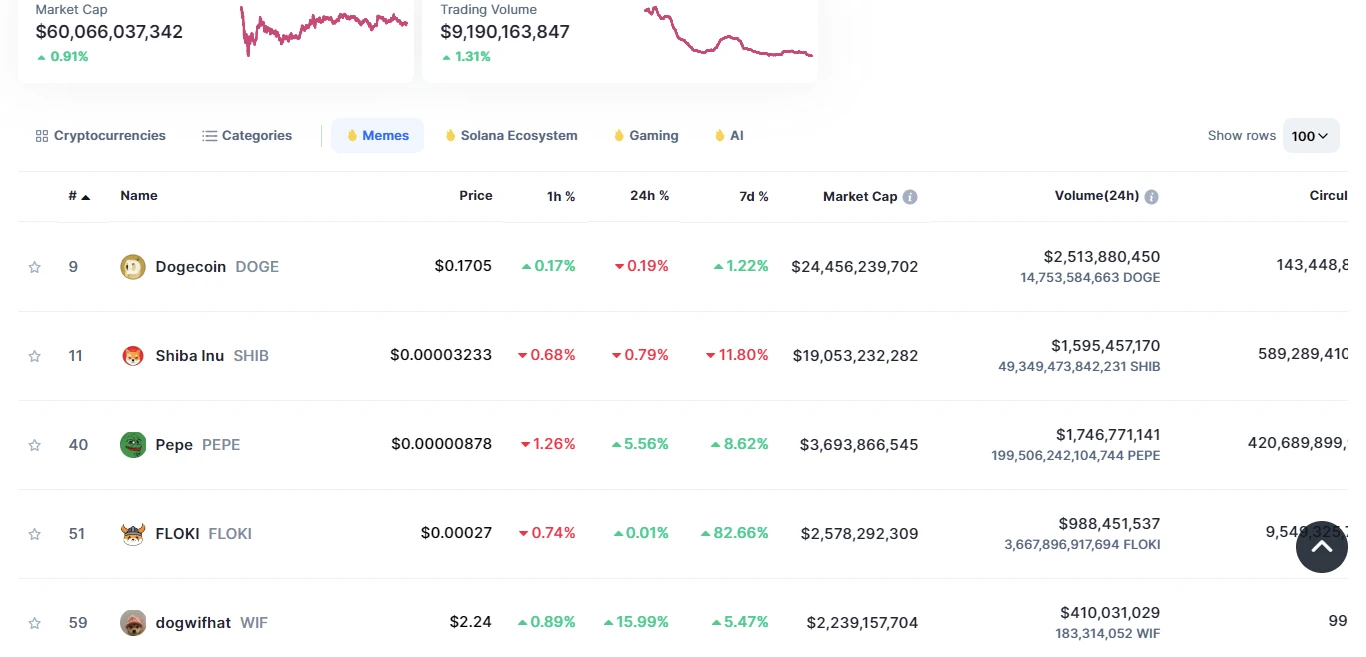Expand the Show rows 100 dropdown

tap(1311, 136)
